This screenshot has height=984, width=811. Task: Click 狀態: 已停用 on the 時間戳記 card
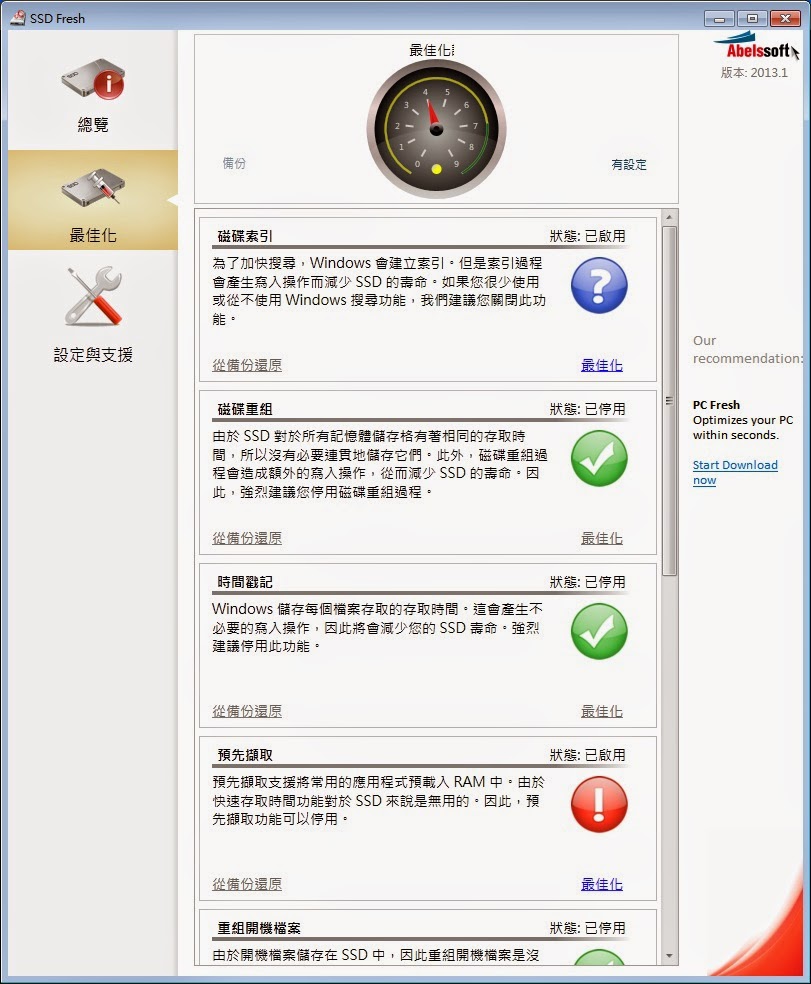588,582
